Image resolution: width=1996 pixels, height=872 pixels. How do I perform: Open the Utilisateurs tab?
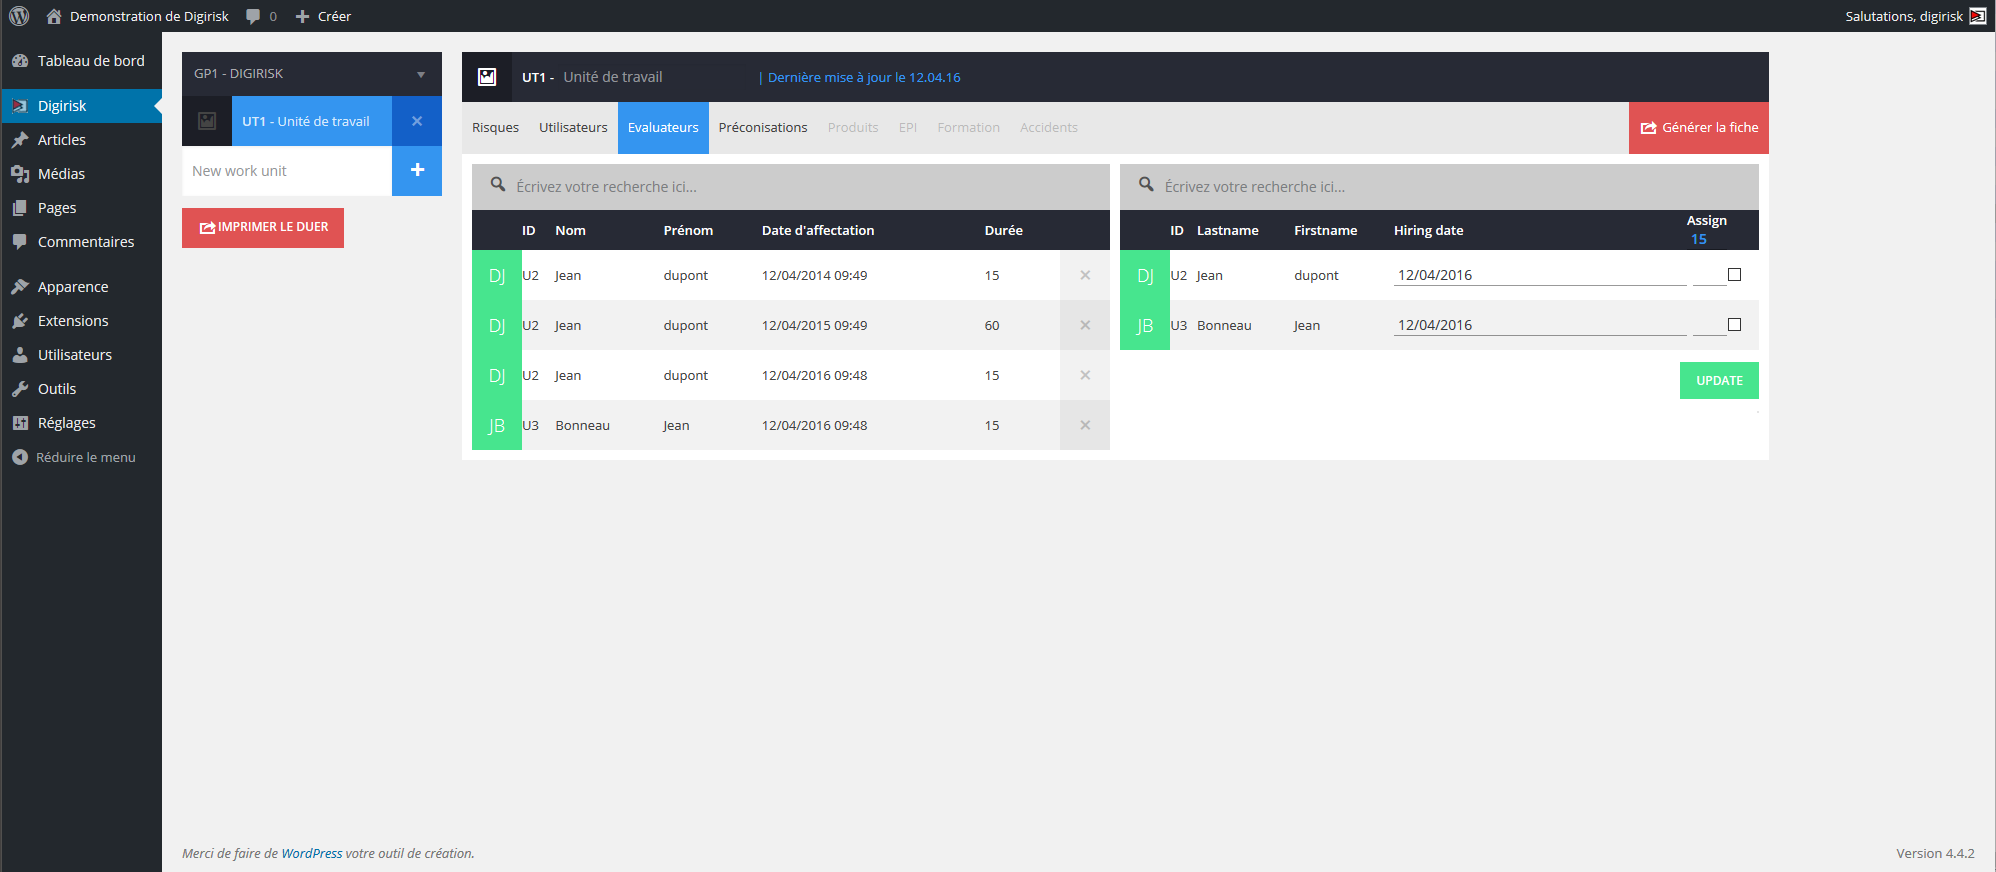click(x=573, y=128)
